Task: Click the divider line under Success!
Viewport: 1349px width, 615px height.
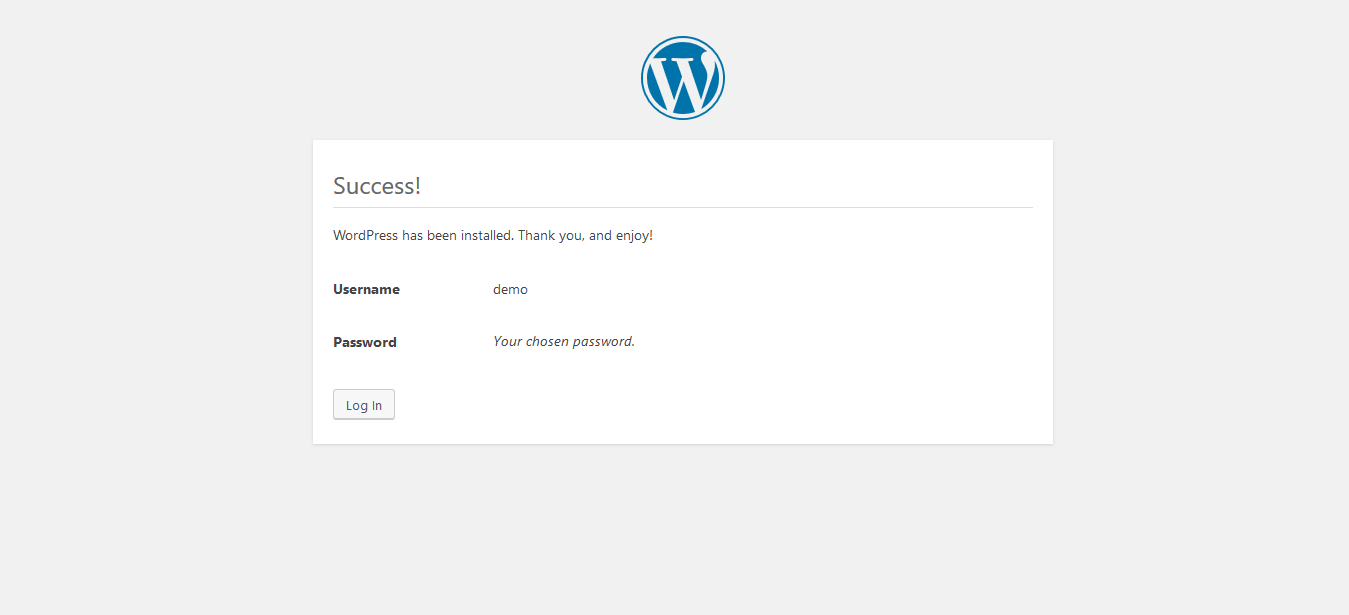Action: click(682, 207)
